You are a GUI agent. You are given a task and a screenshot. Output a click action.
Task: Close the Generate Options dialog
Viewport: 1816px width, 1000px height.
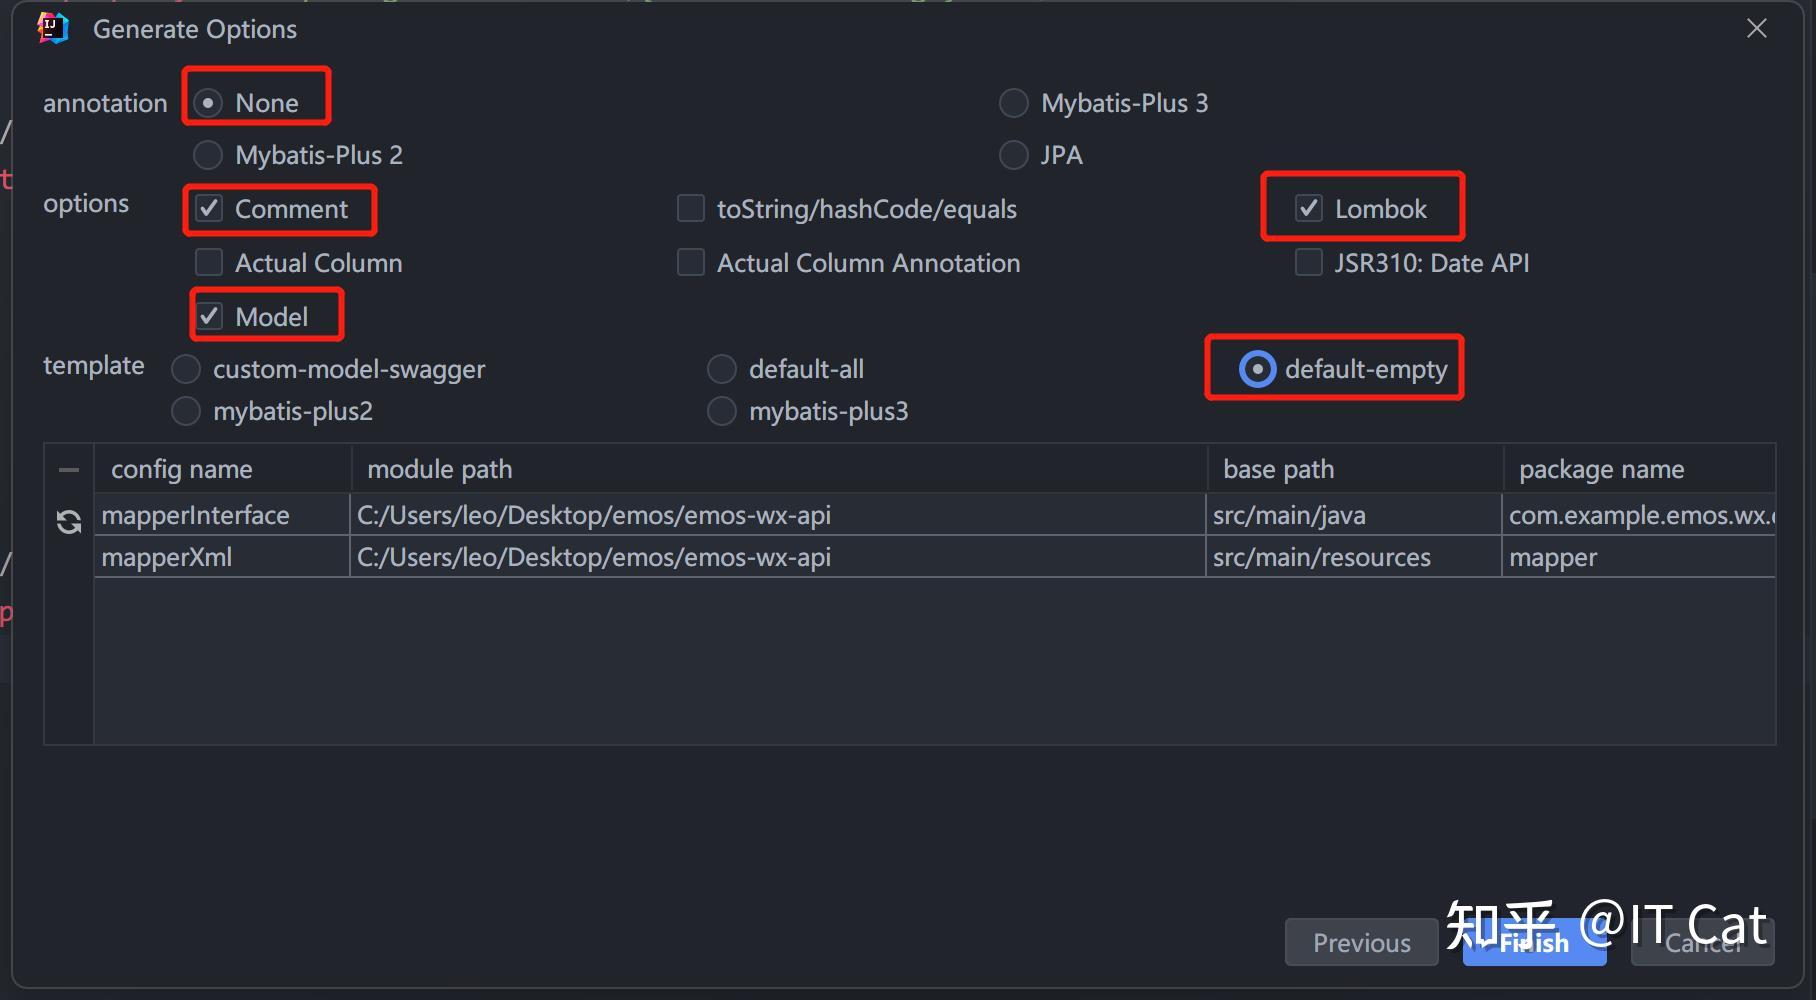[1757, 29]
